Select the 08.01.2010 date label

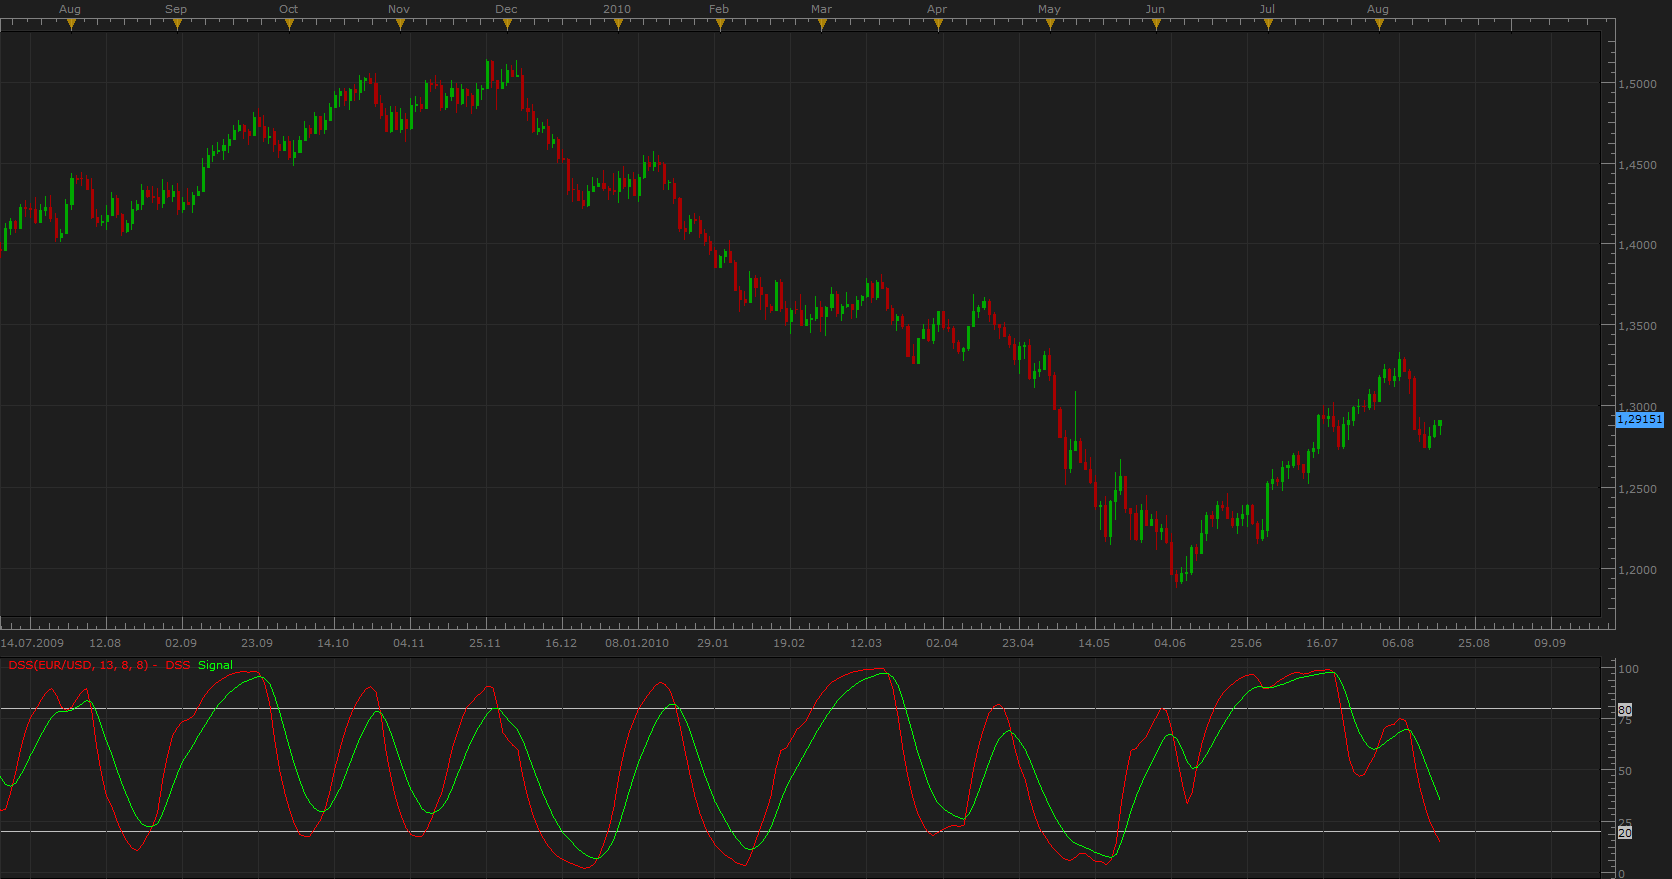[x=637, y=643]
